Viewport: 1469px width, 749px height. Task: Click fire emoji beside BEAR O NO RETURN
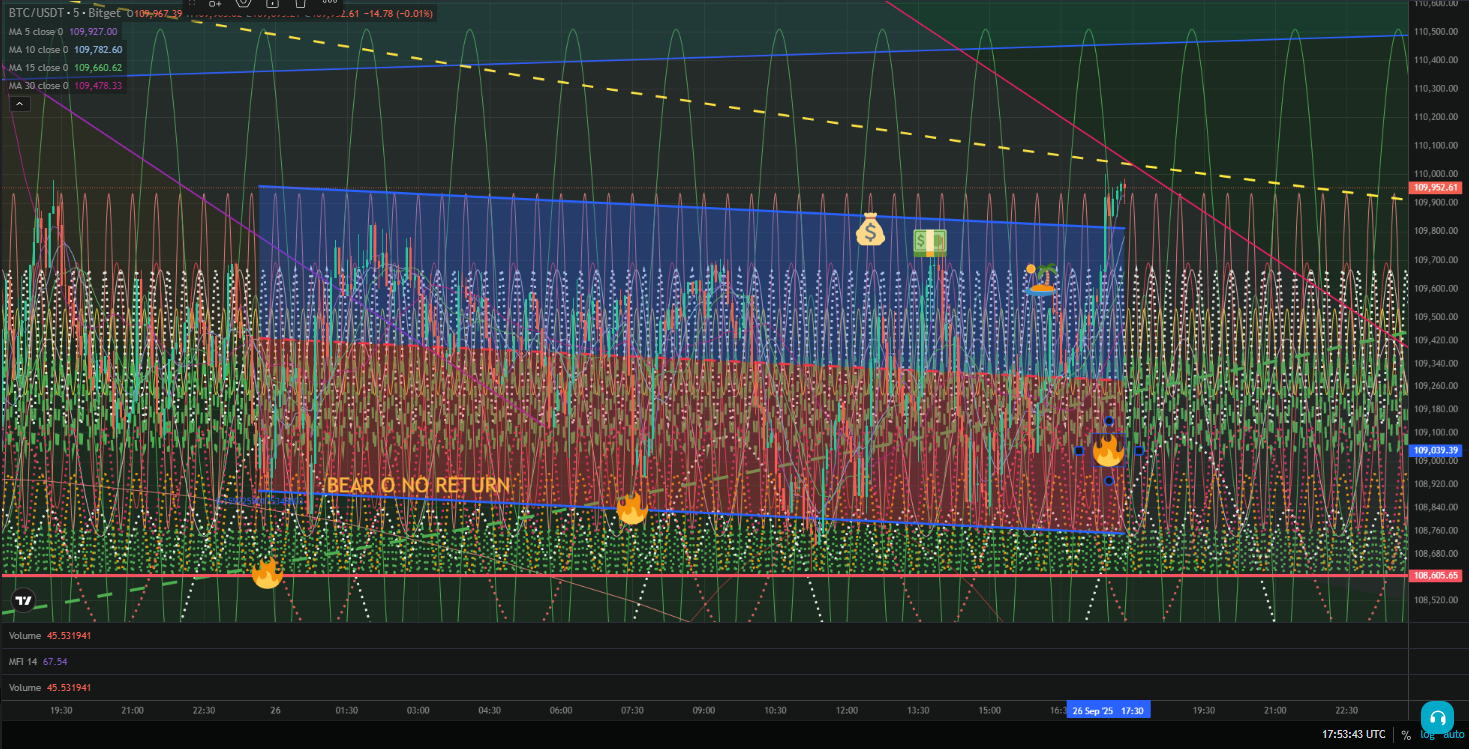coord(631,508)
